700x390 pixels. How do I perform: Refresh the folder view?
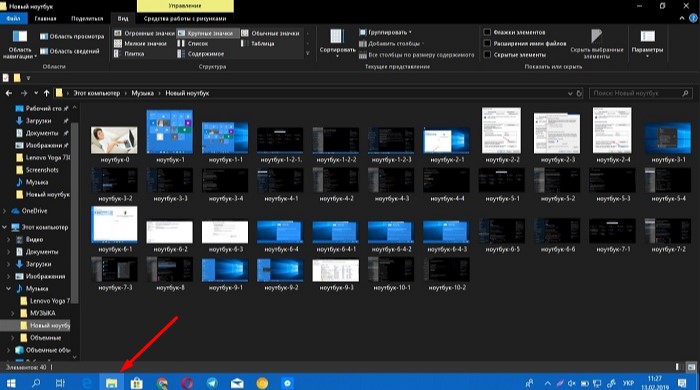pyautogui.click(x=579, y=93)
